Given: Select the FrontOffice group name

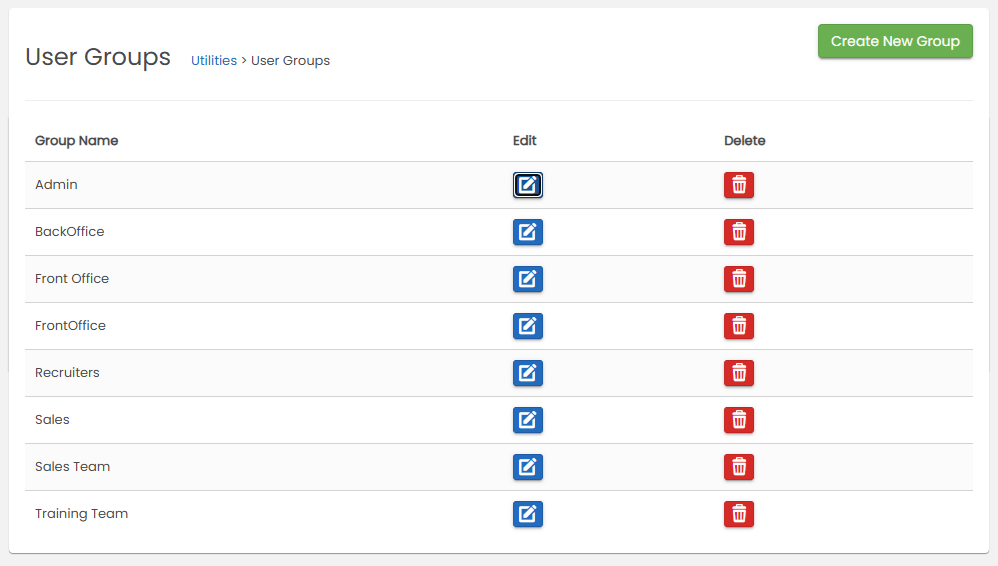Looking at the screenshot, I should [x=70, y=326].
